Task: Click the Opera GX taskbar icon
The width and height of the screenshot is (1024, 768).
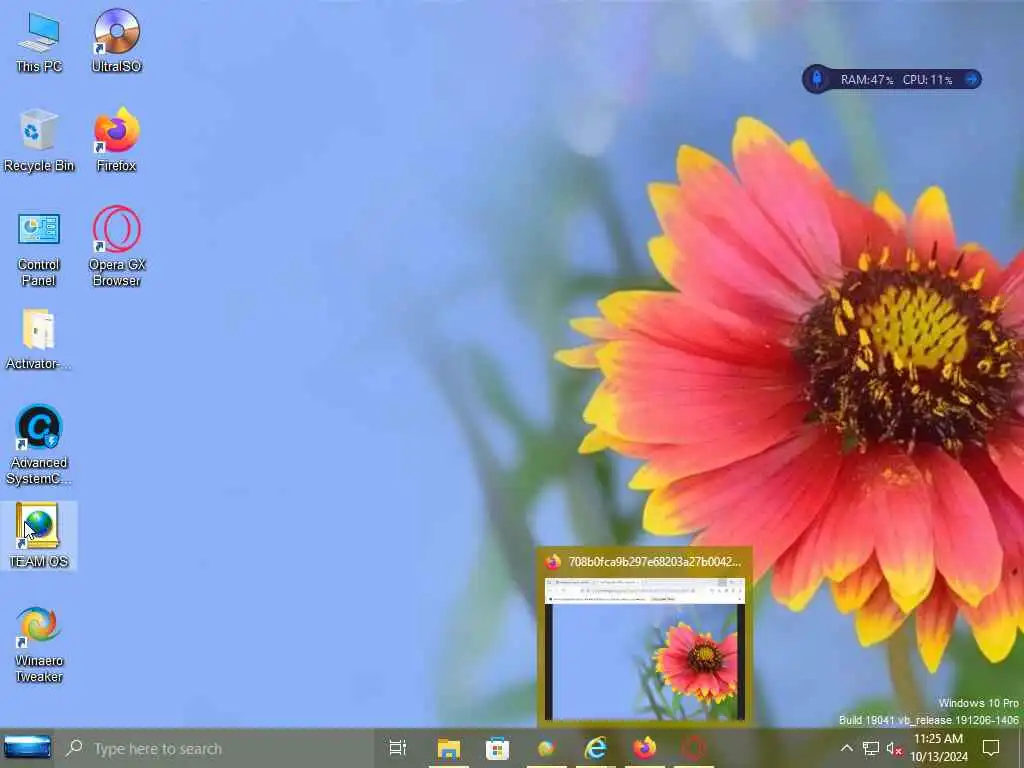Action: 694,748
